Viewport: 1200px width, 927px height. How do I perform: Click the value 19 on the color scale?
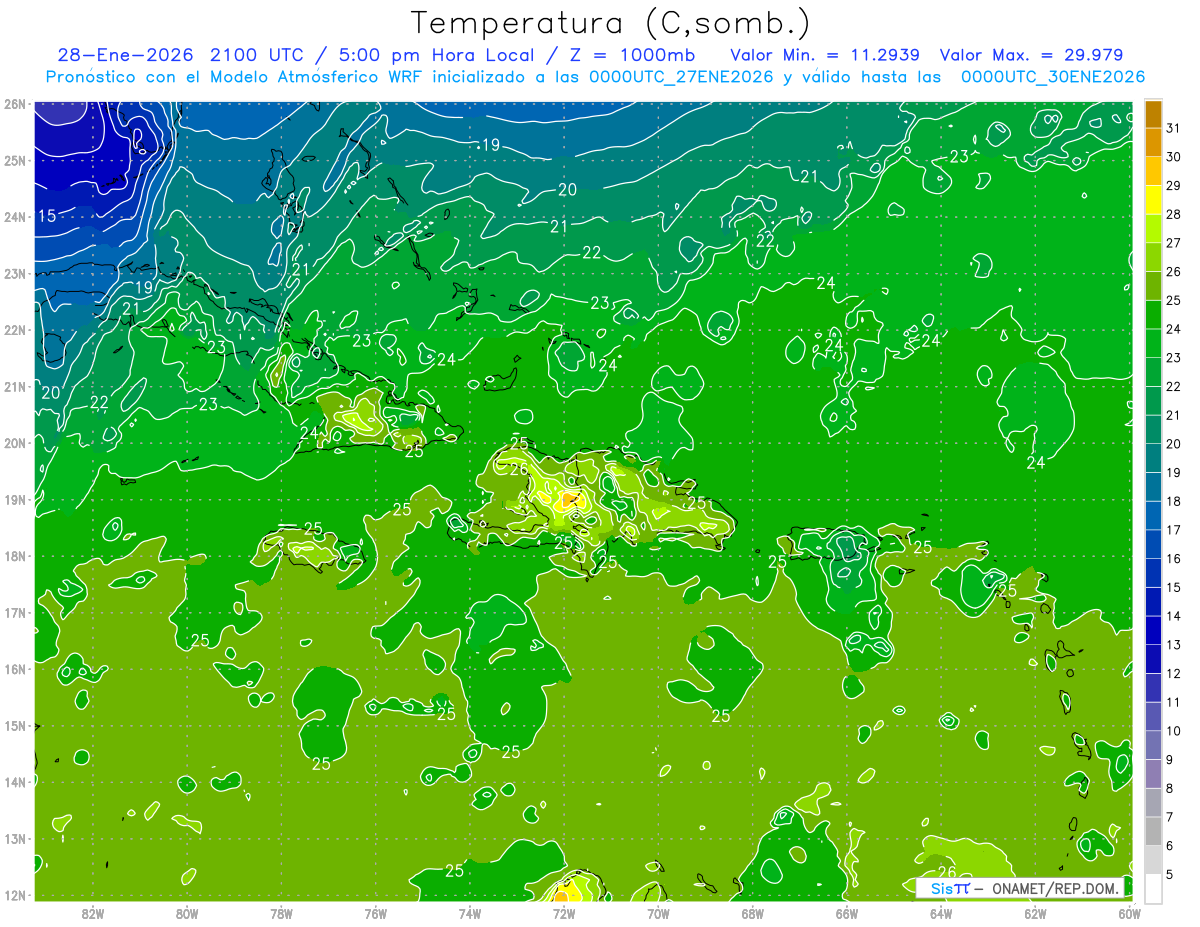pos(1174,472)
